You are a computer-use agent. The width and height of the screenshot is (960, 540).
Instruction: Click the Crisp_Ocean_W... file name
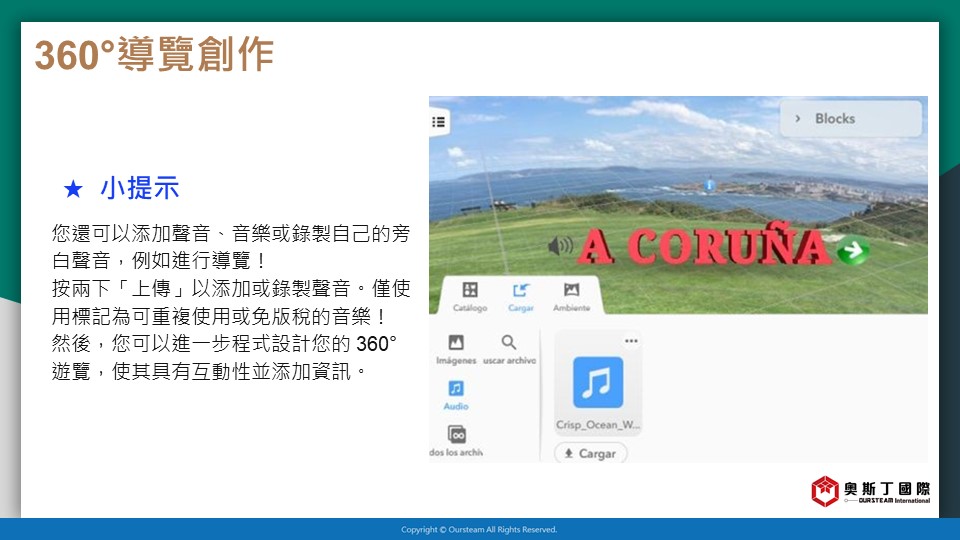click(598, 424)
